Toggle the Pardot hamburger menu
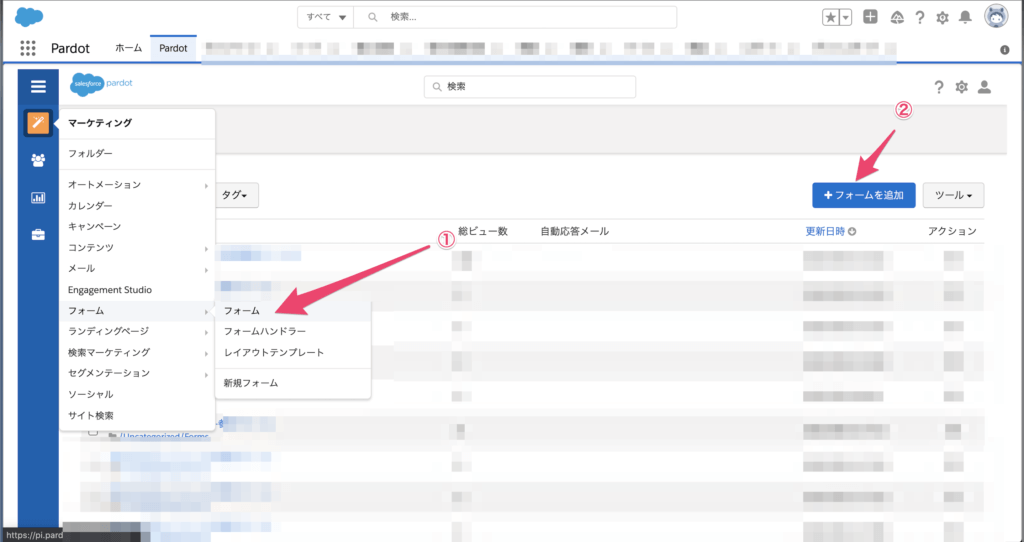Screen dimensions: 1024x542 pos(39,87)
